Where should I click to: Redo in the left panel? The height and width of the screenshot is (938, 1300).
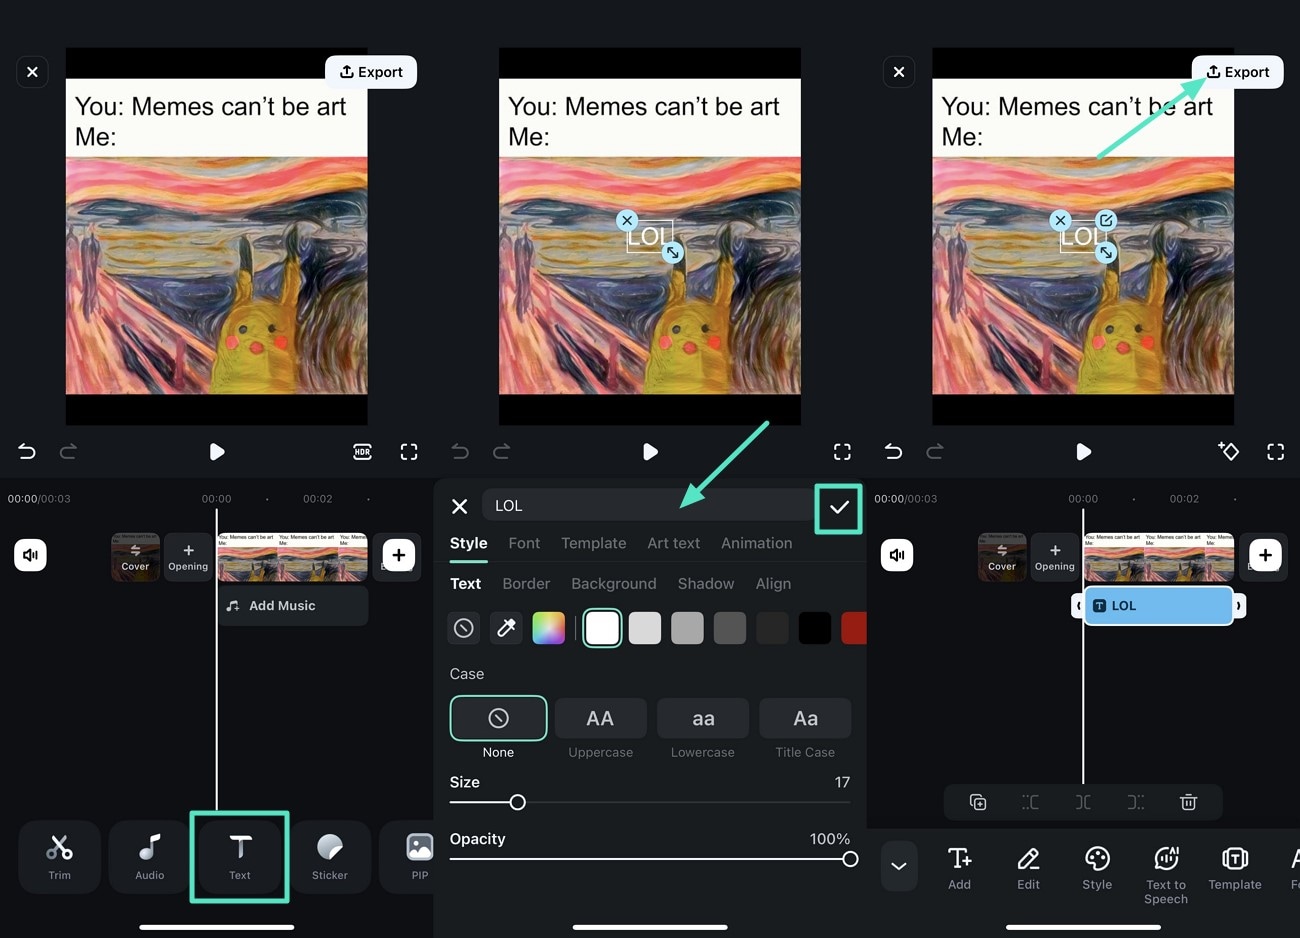68,452
